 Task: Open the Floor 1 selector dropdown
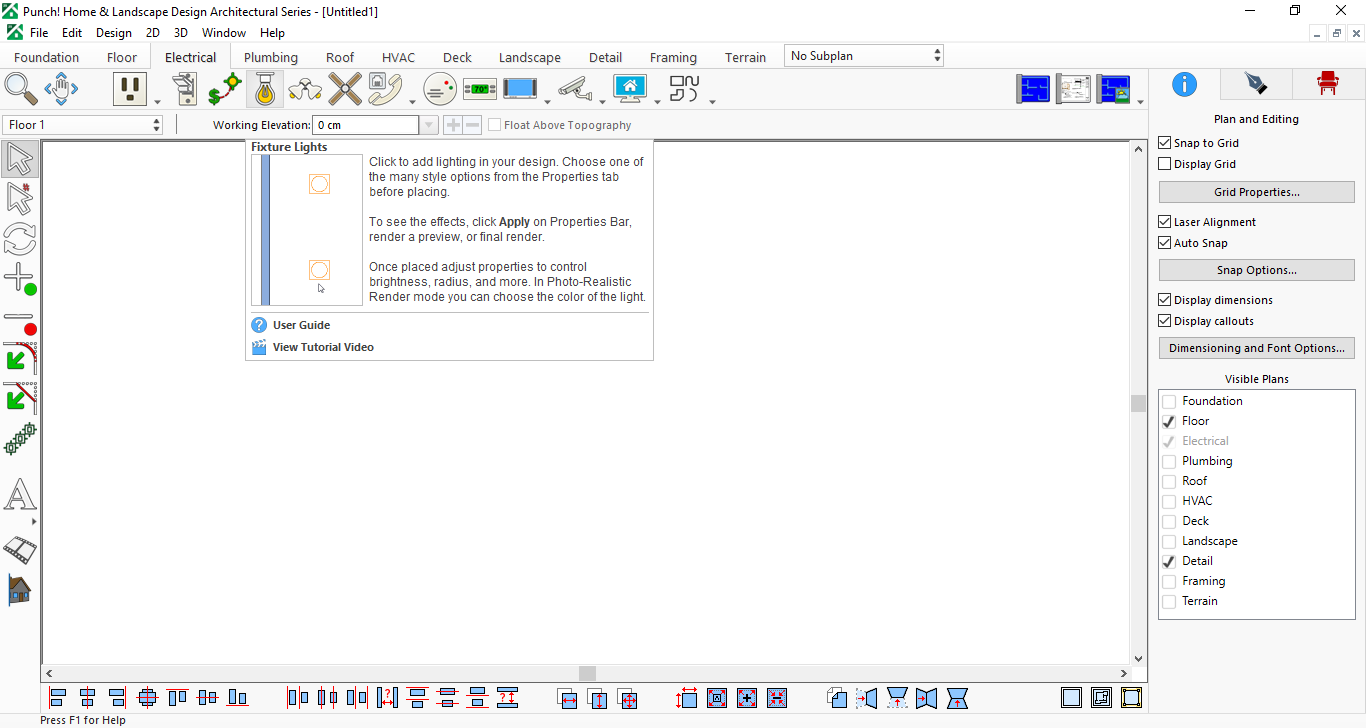pyautogui.click(x=82, y=125)
